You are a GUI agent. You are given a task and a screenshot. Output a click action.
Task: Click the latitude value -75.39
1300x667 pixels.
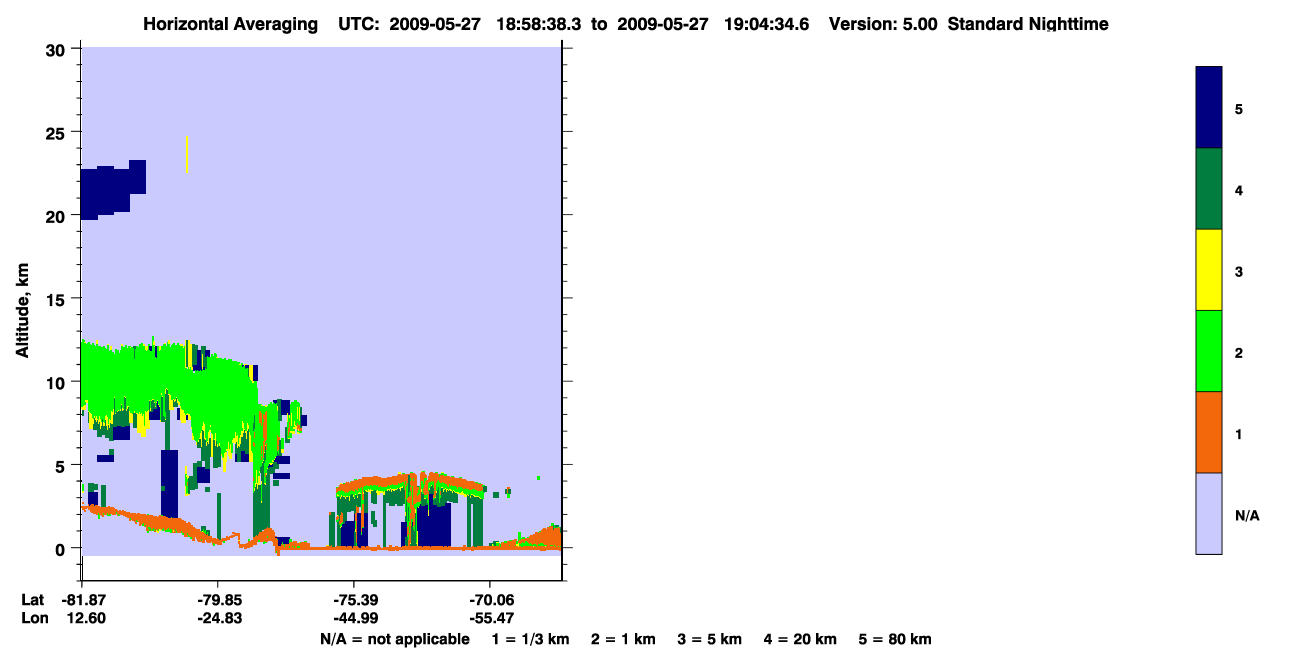[354, 600]
